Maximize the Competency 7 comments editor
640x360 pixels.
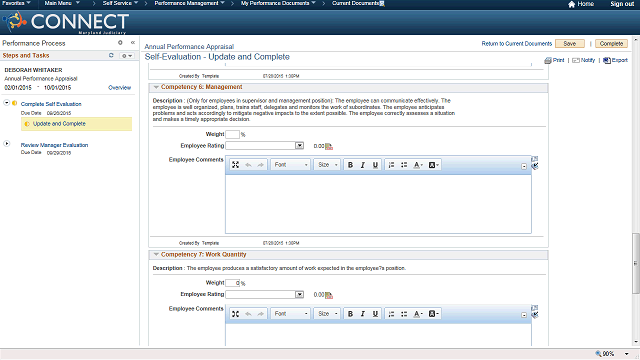(236, 314)
